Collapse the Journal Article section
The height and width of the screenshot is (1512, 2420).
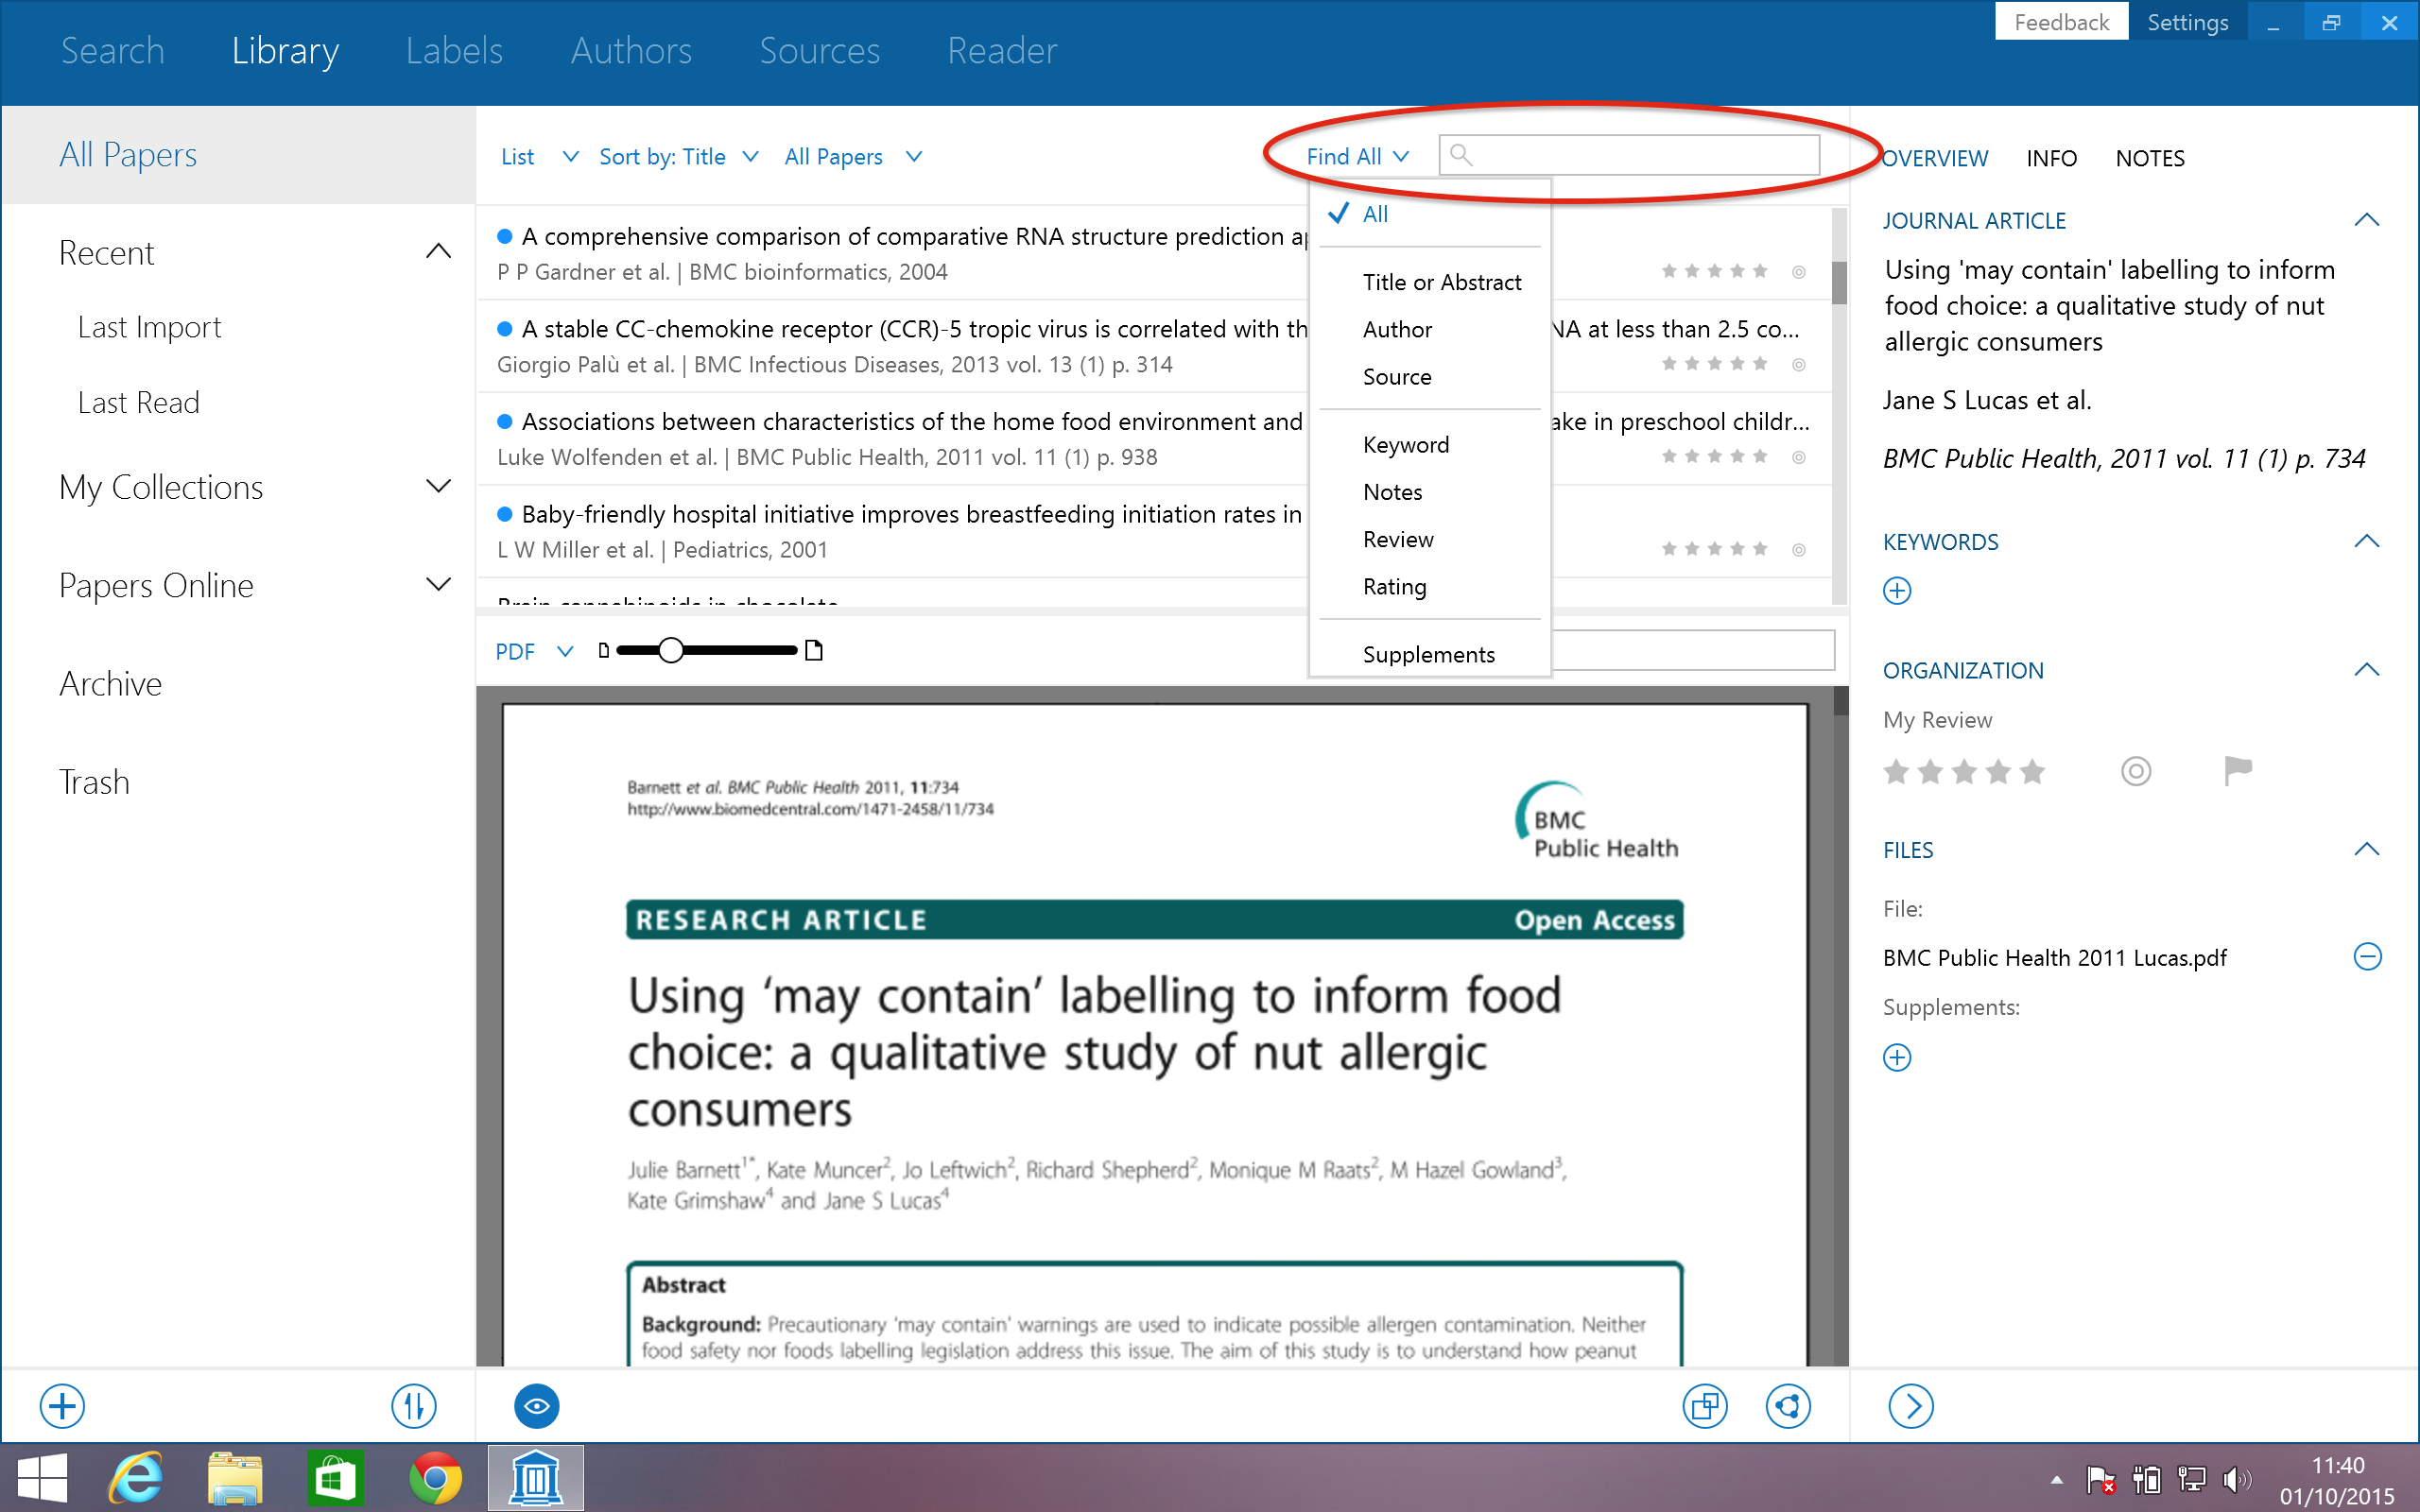[2366, 220]
